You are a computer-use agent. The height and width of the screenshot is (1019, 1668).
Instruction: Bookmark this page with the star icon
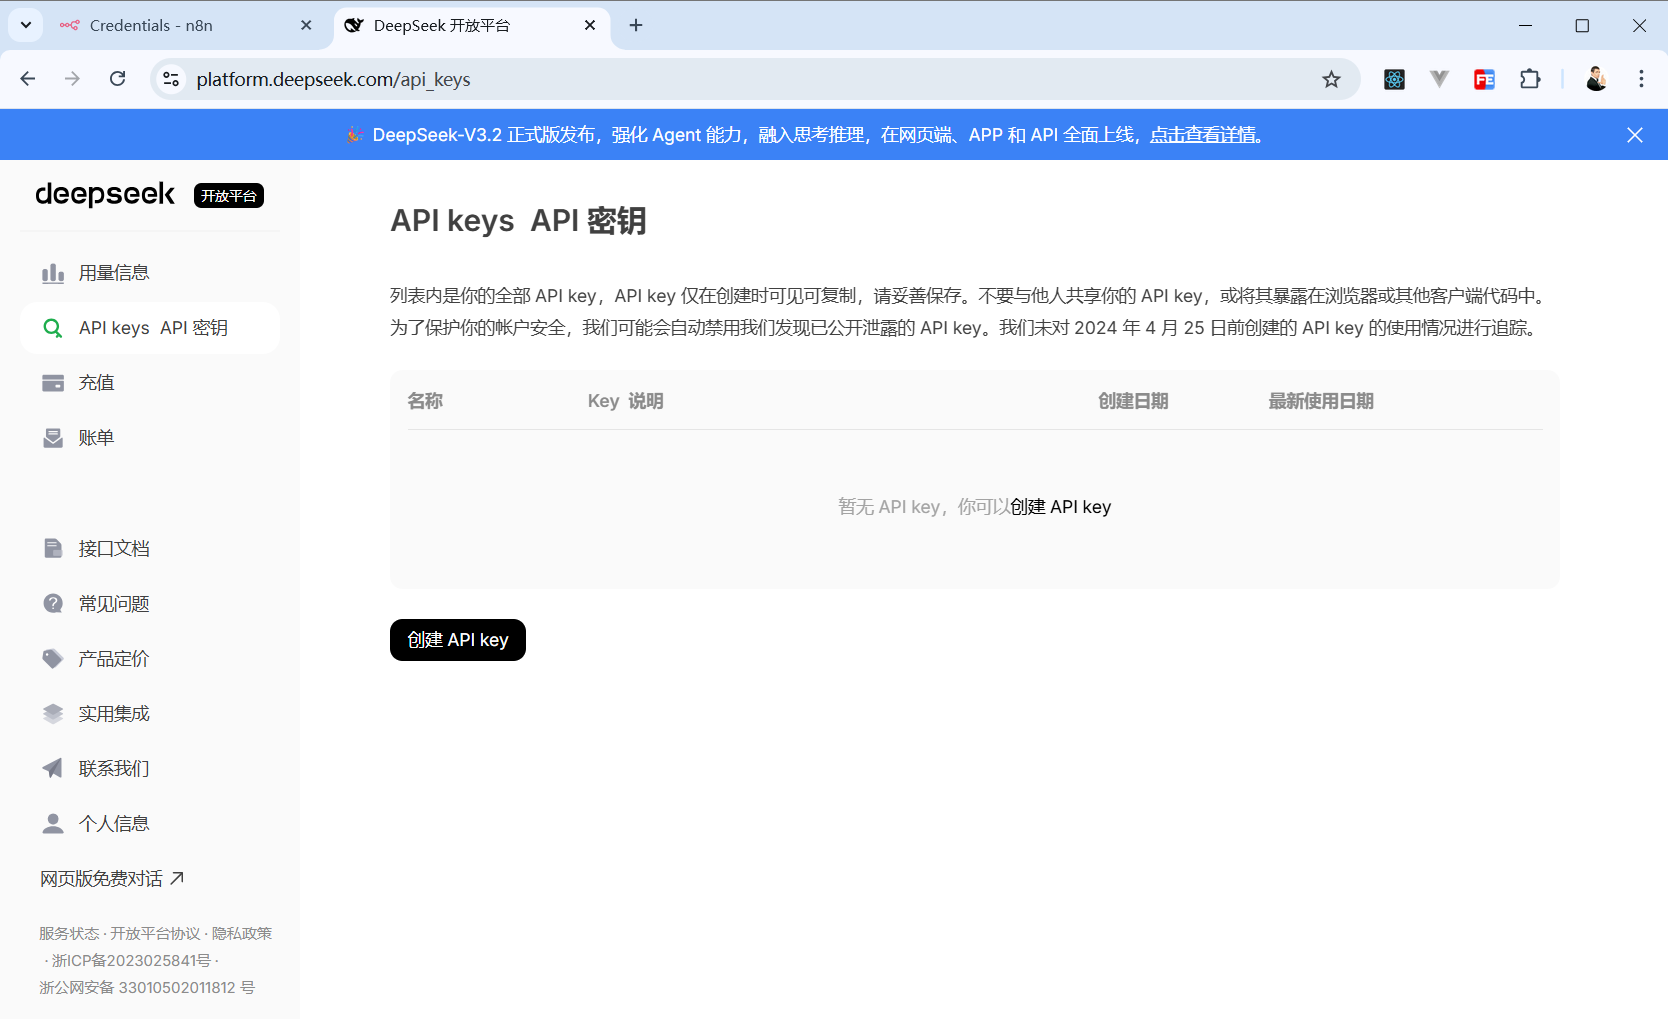[1331, 79]
